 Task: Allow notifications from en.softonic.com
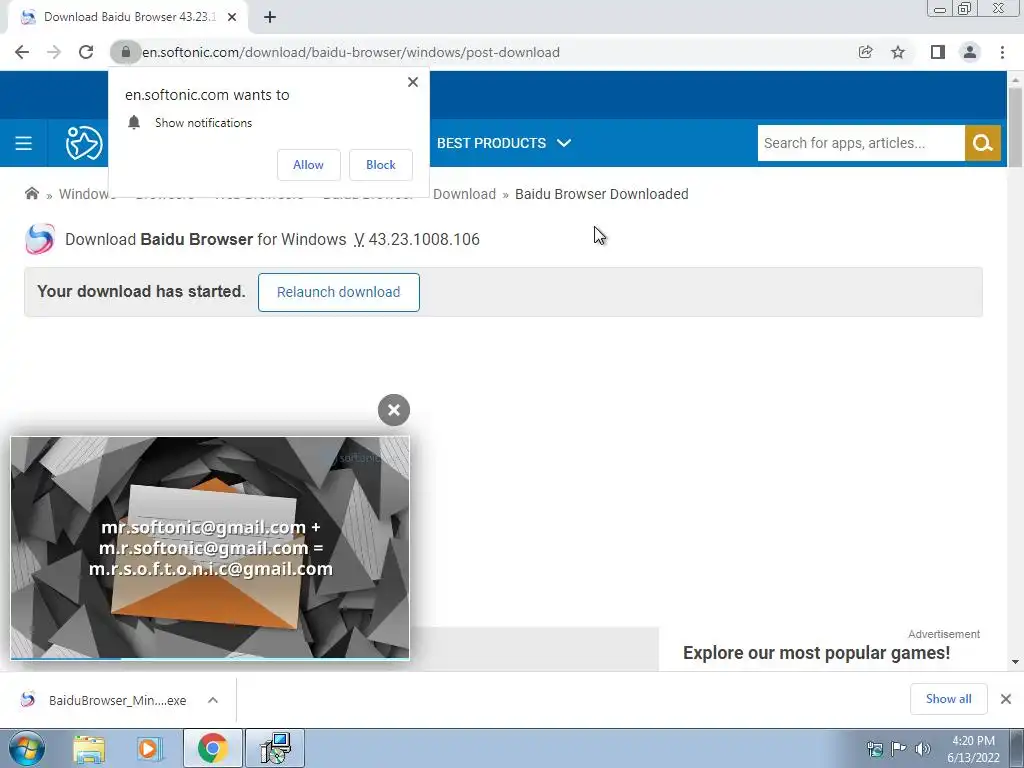(x=308, y=165)
